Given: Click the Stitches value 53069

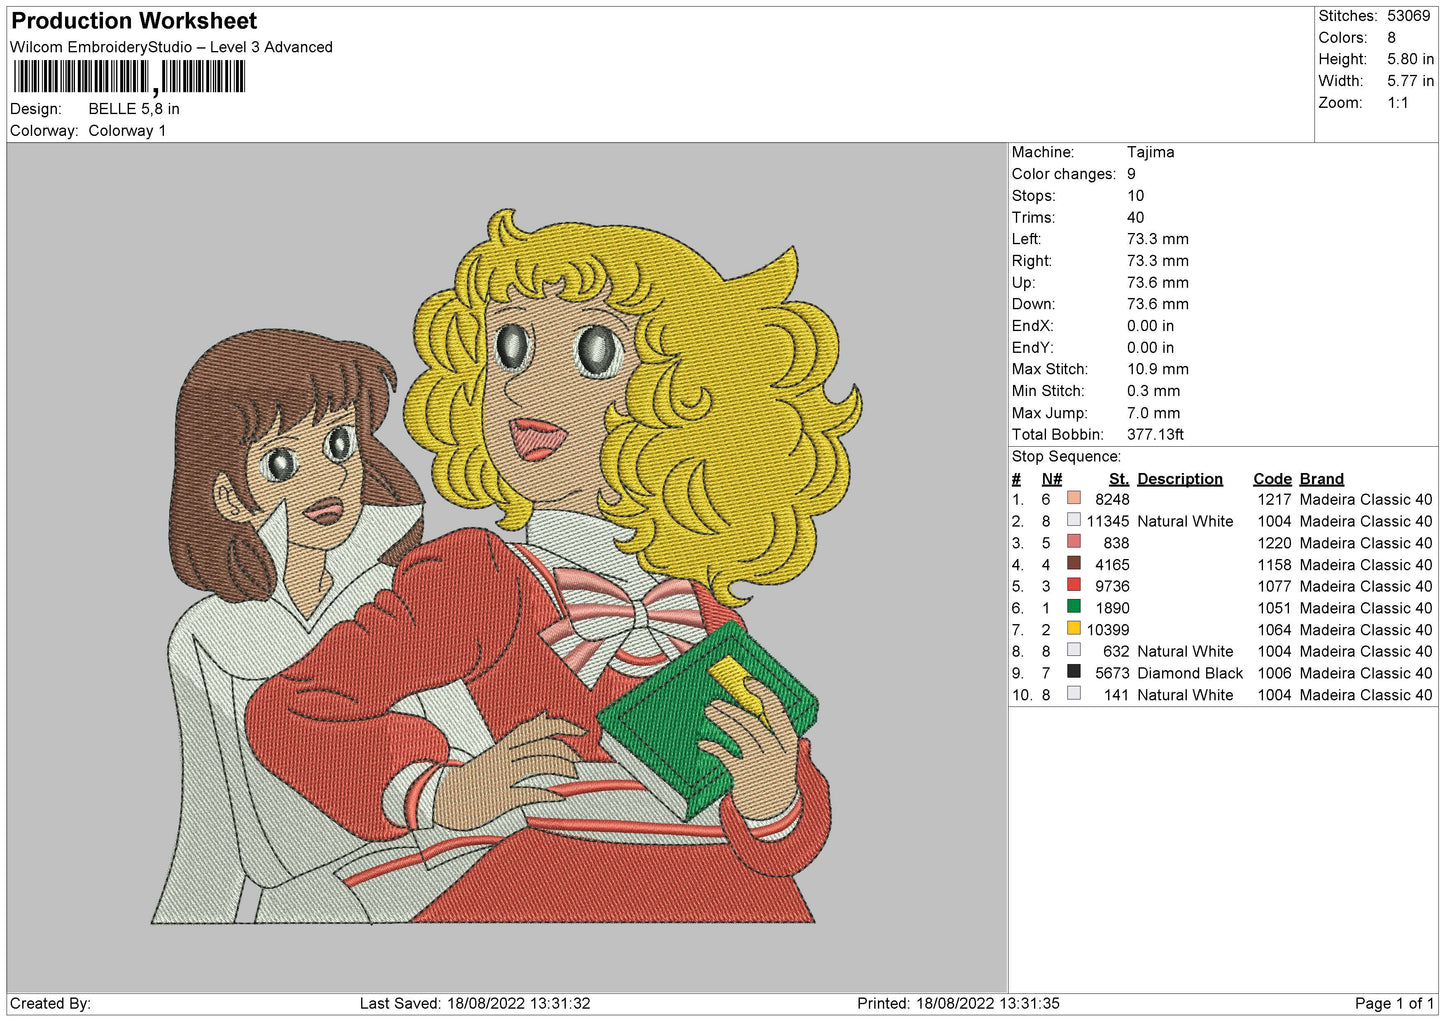Looking at the screenshot, I should 1408,16.
